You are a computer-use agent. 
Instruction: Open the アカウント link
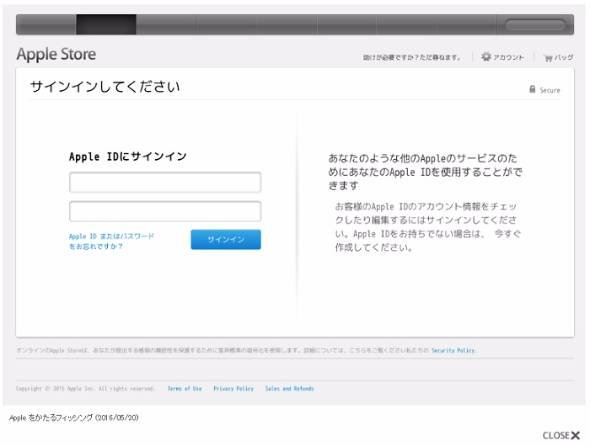[x=508, y=58]
